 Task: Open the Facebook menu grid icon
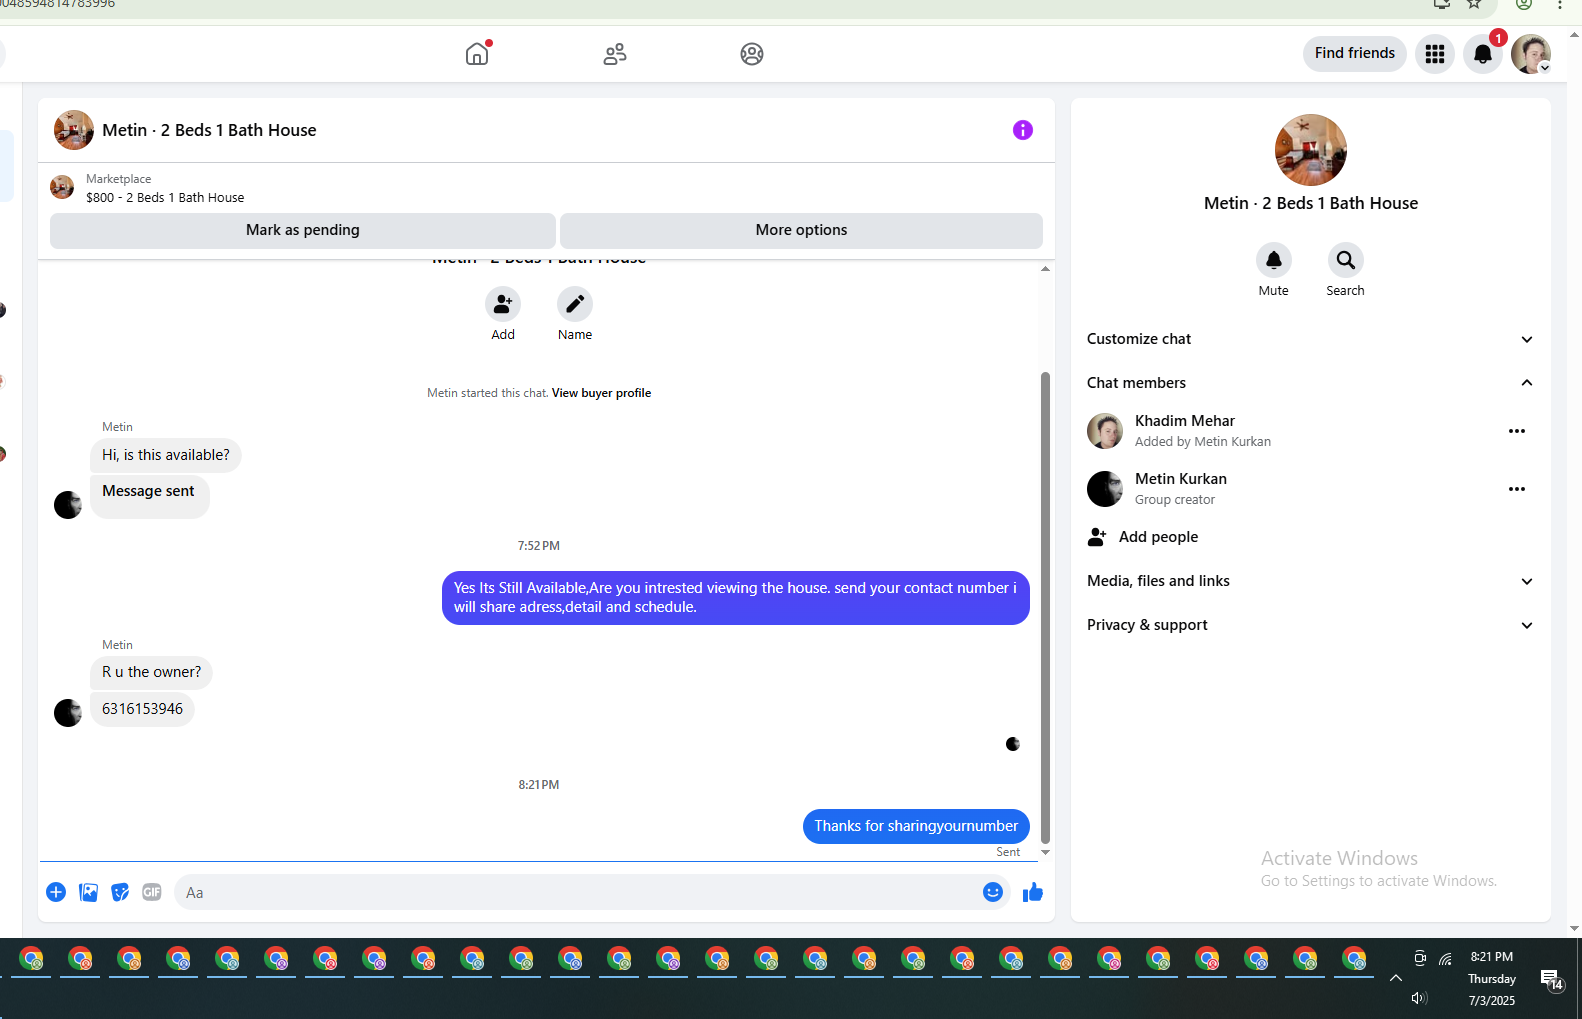[1435, 54]
